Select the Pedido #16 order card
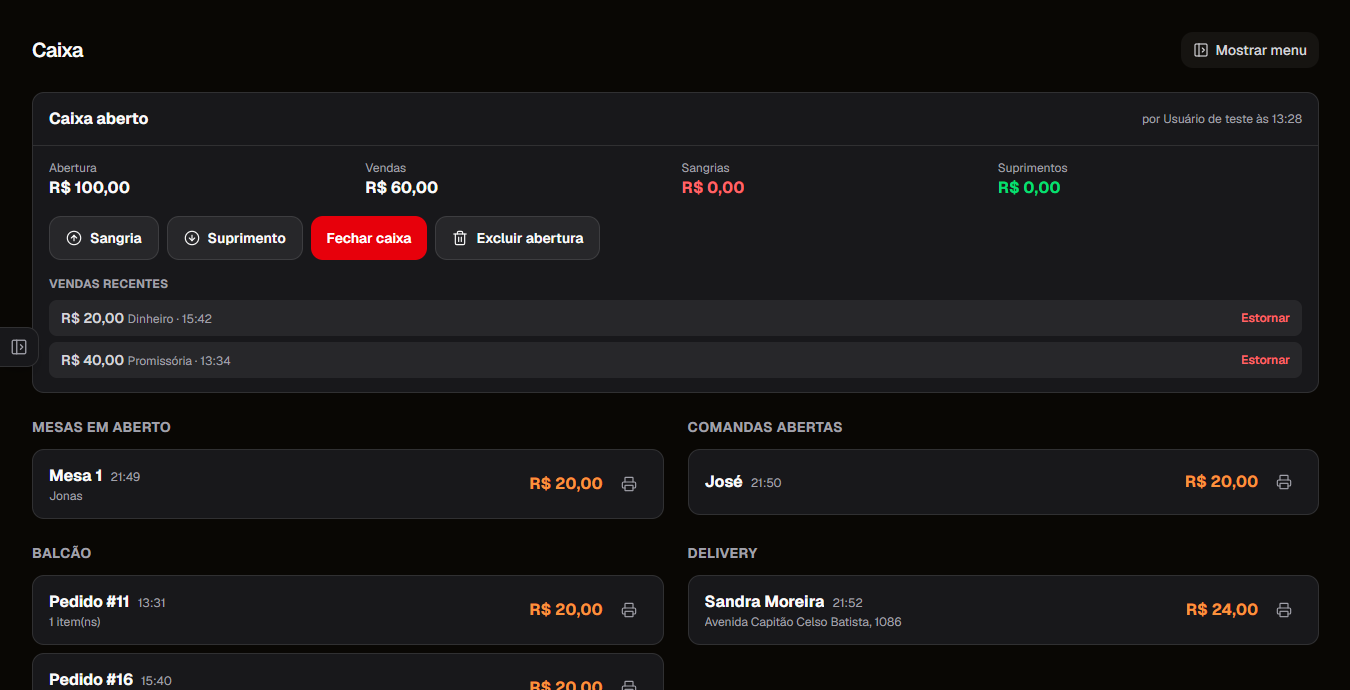Screen dimensions: 1350x690 (x=348, y=672)
